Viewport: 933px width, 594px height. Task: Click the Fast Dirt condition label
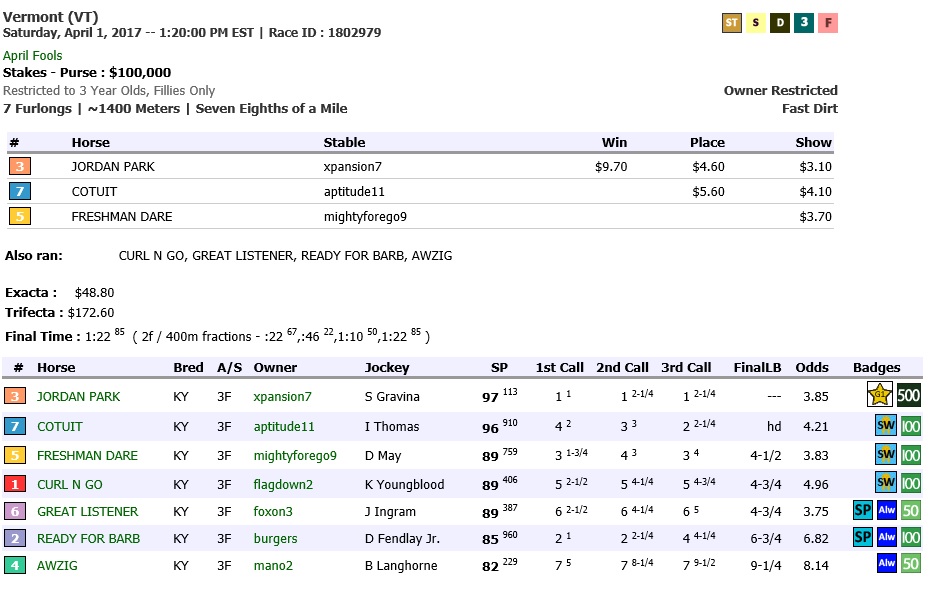tap(810, 108)
